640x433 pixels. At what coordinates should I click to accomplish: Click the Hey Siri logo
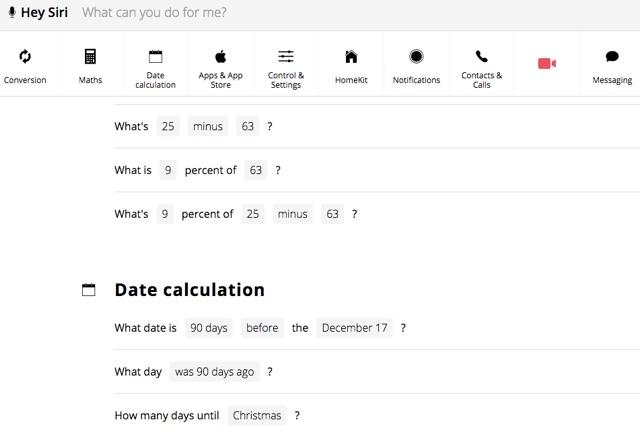pos(38,14)
